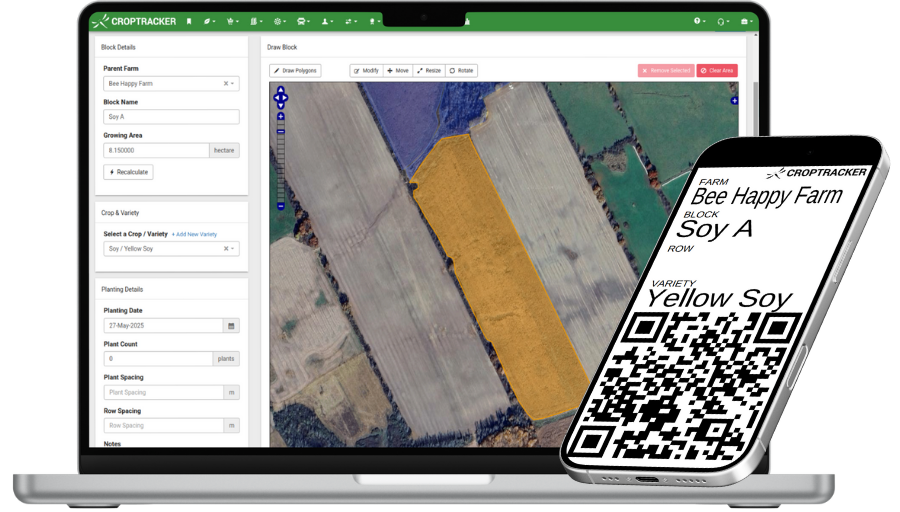The image size is (900, 512).
Task: Click 'Yellow Soy' variety text on the phone
Action: (719, 298)
